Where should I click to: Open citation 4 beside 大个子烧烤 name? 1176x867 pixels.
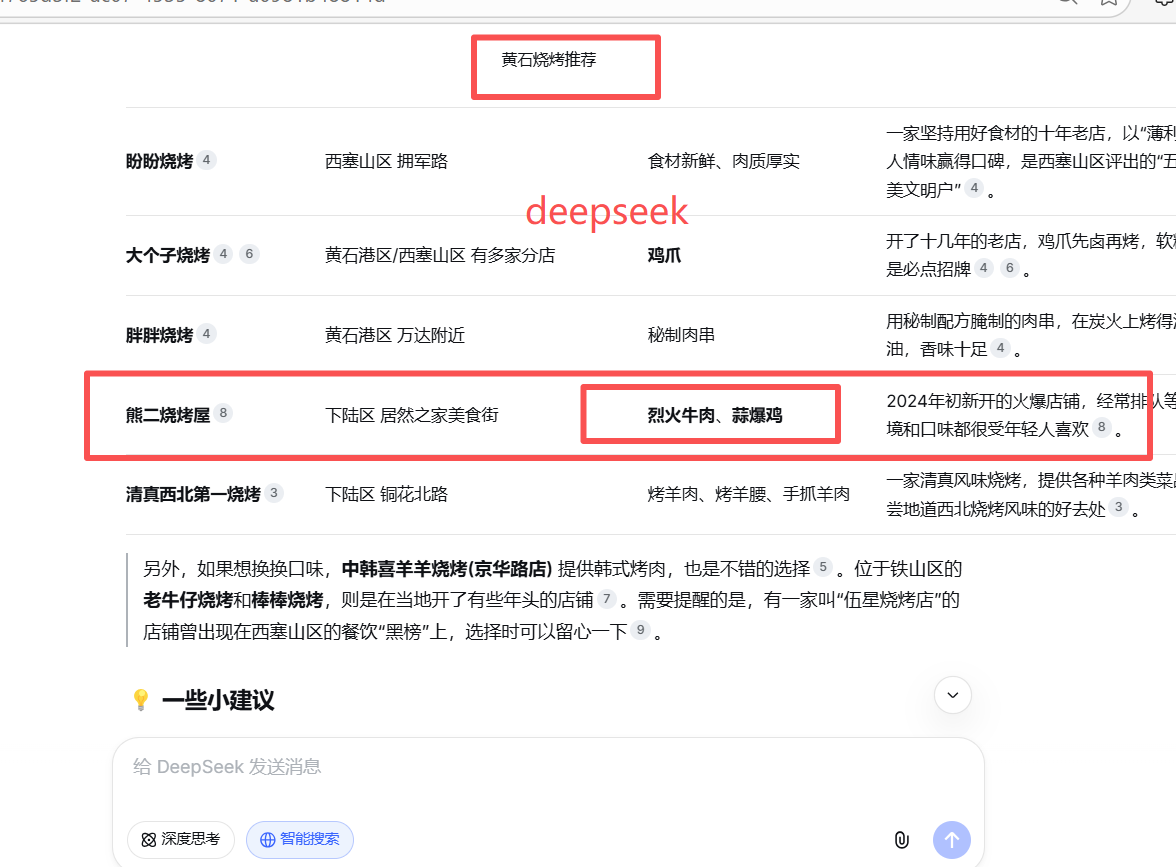(224, 254)
